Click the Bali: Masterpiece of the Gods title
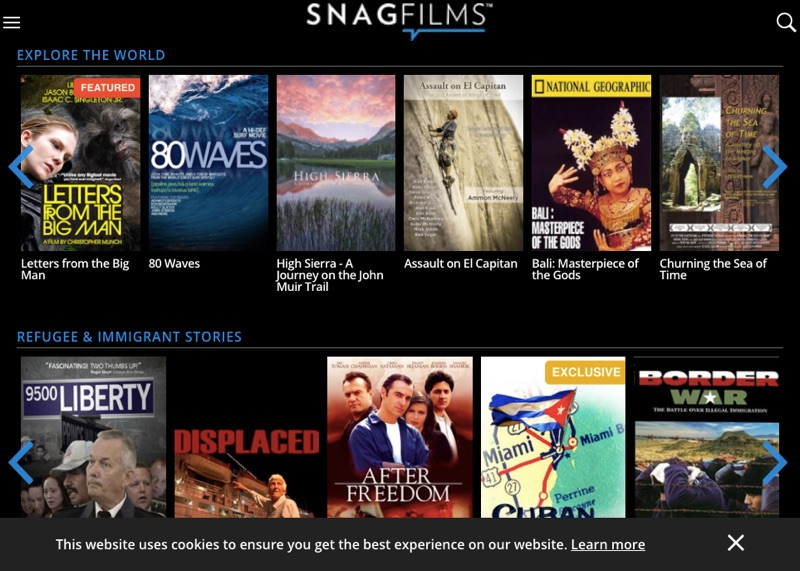This screenshot has width=800, height=571. coord(585,269)
